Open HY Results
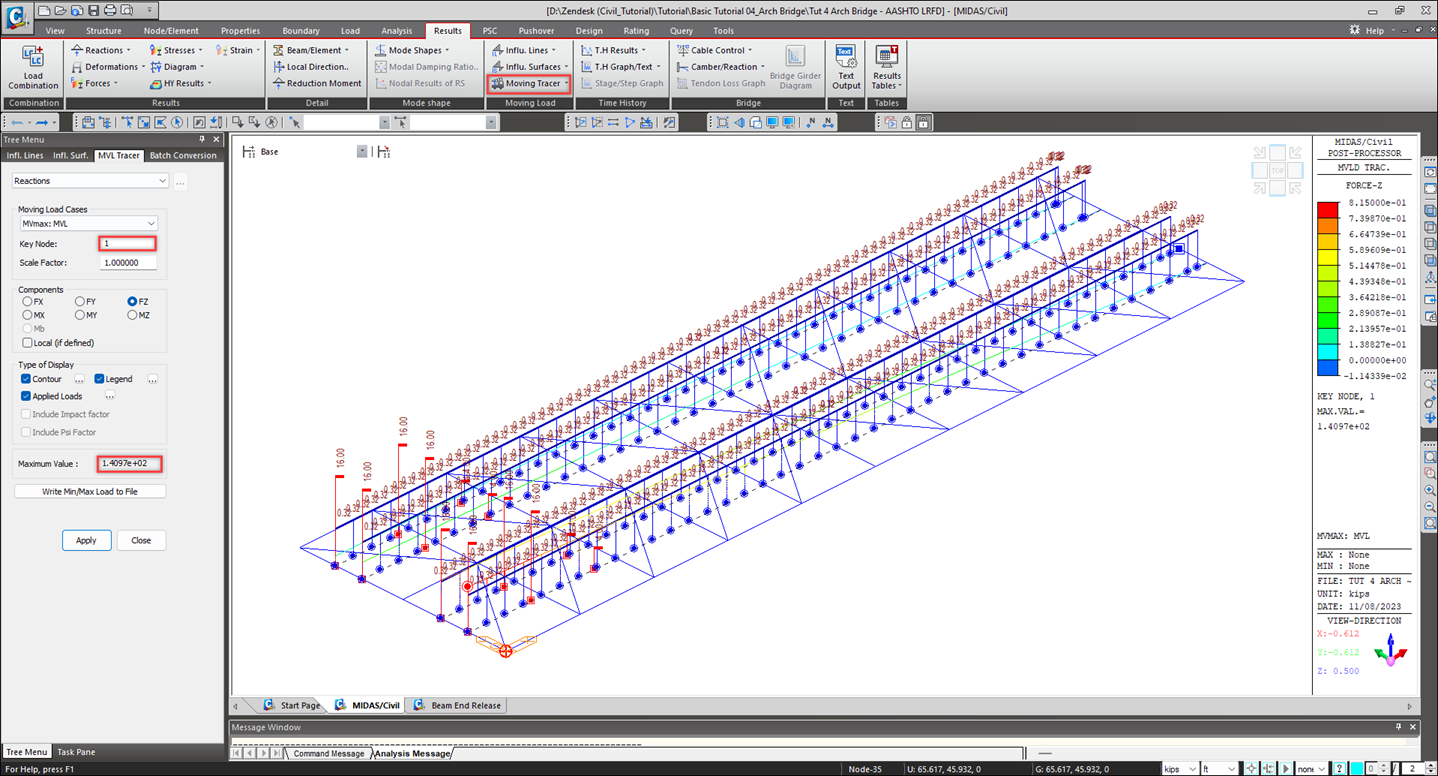The image size is (1438, 776). tap(180, 84)
